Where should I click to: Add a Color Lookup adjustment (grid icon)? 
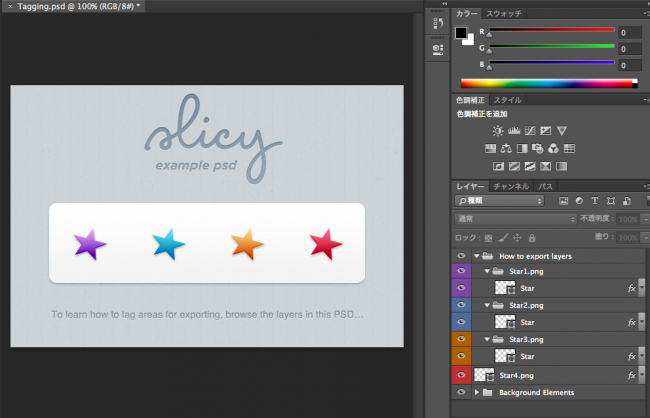(570, 148)
